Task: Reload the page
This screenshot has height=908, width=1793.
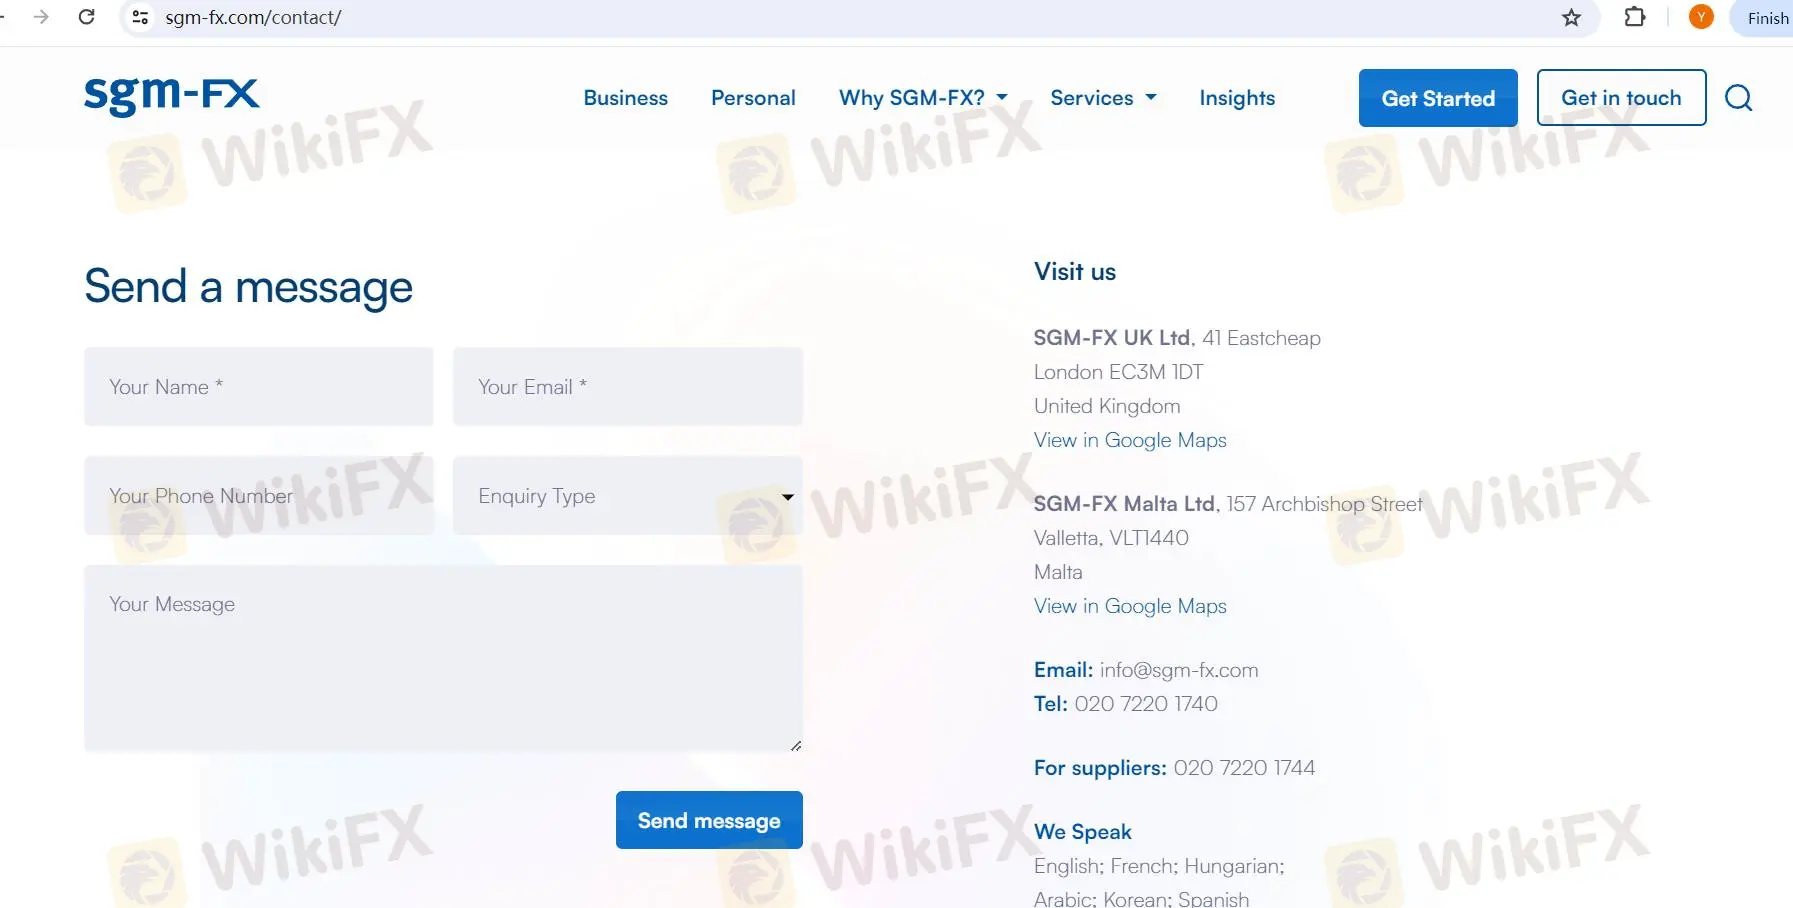Action: 87,17
